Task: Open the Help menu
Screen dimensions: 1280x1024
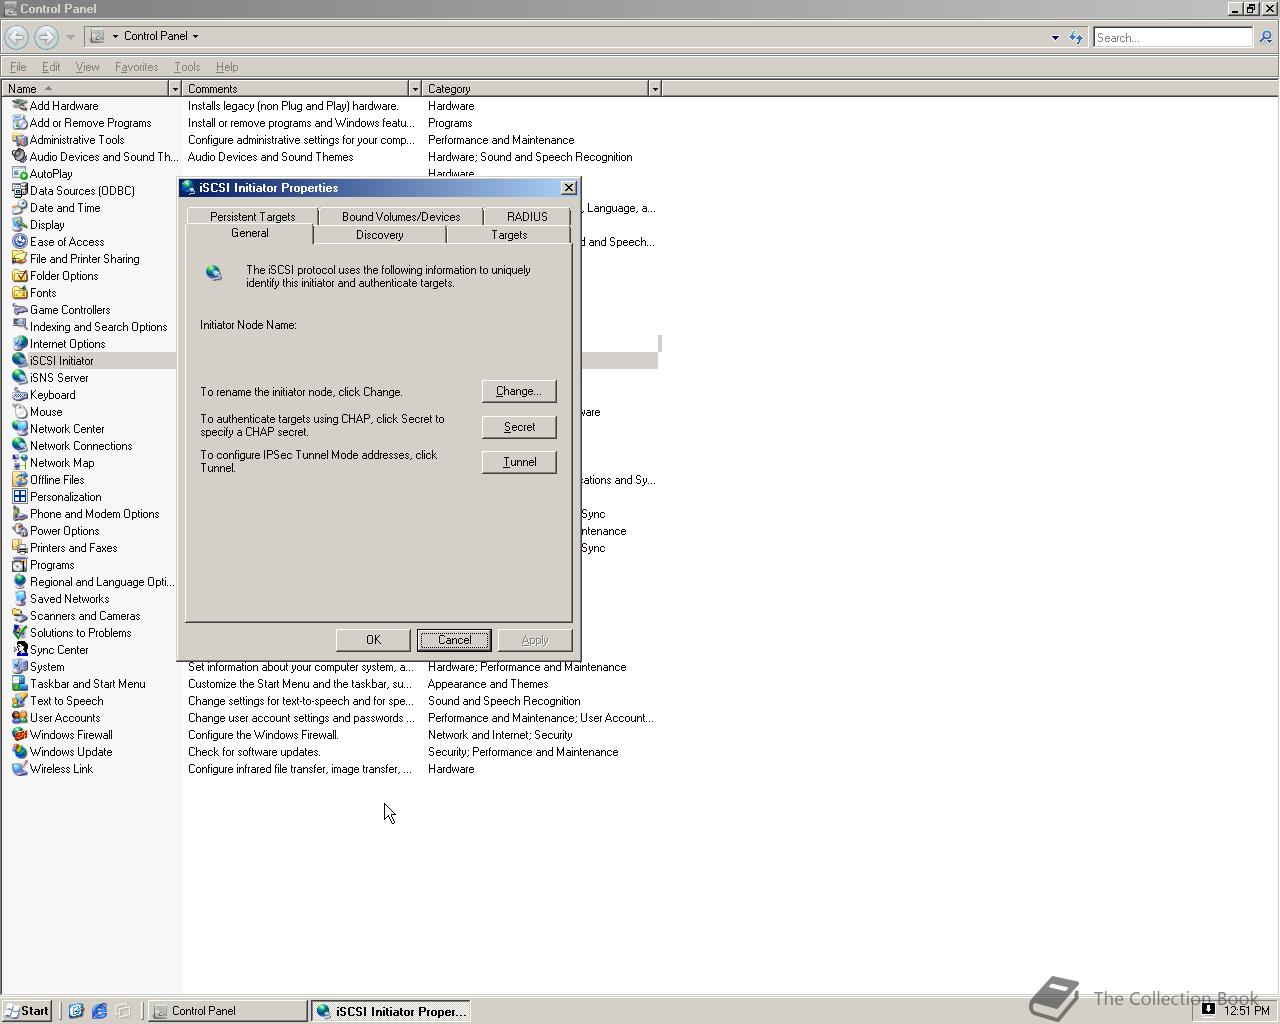Action: tap(227, 67)
